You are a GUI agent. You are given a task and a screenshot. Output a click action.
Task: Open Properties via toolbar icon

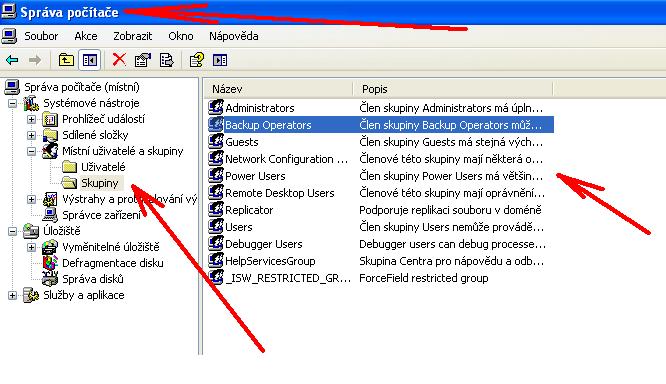point(143,60)
